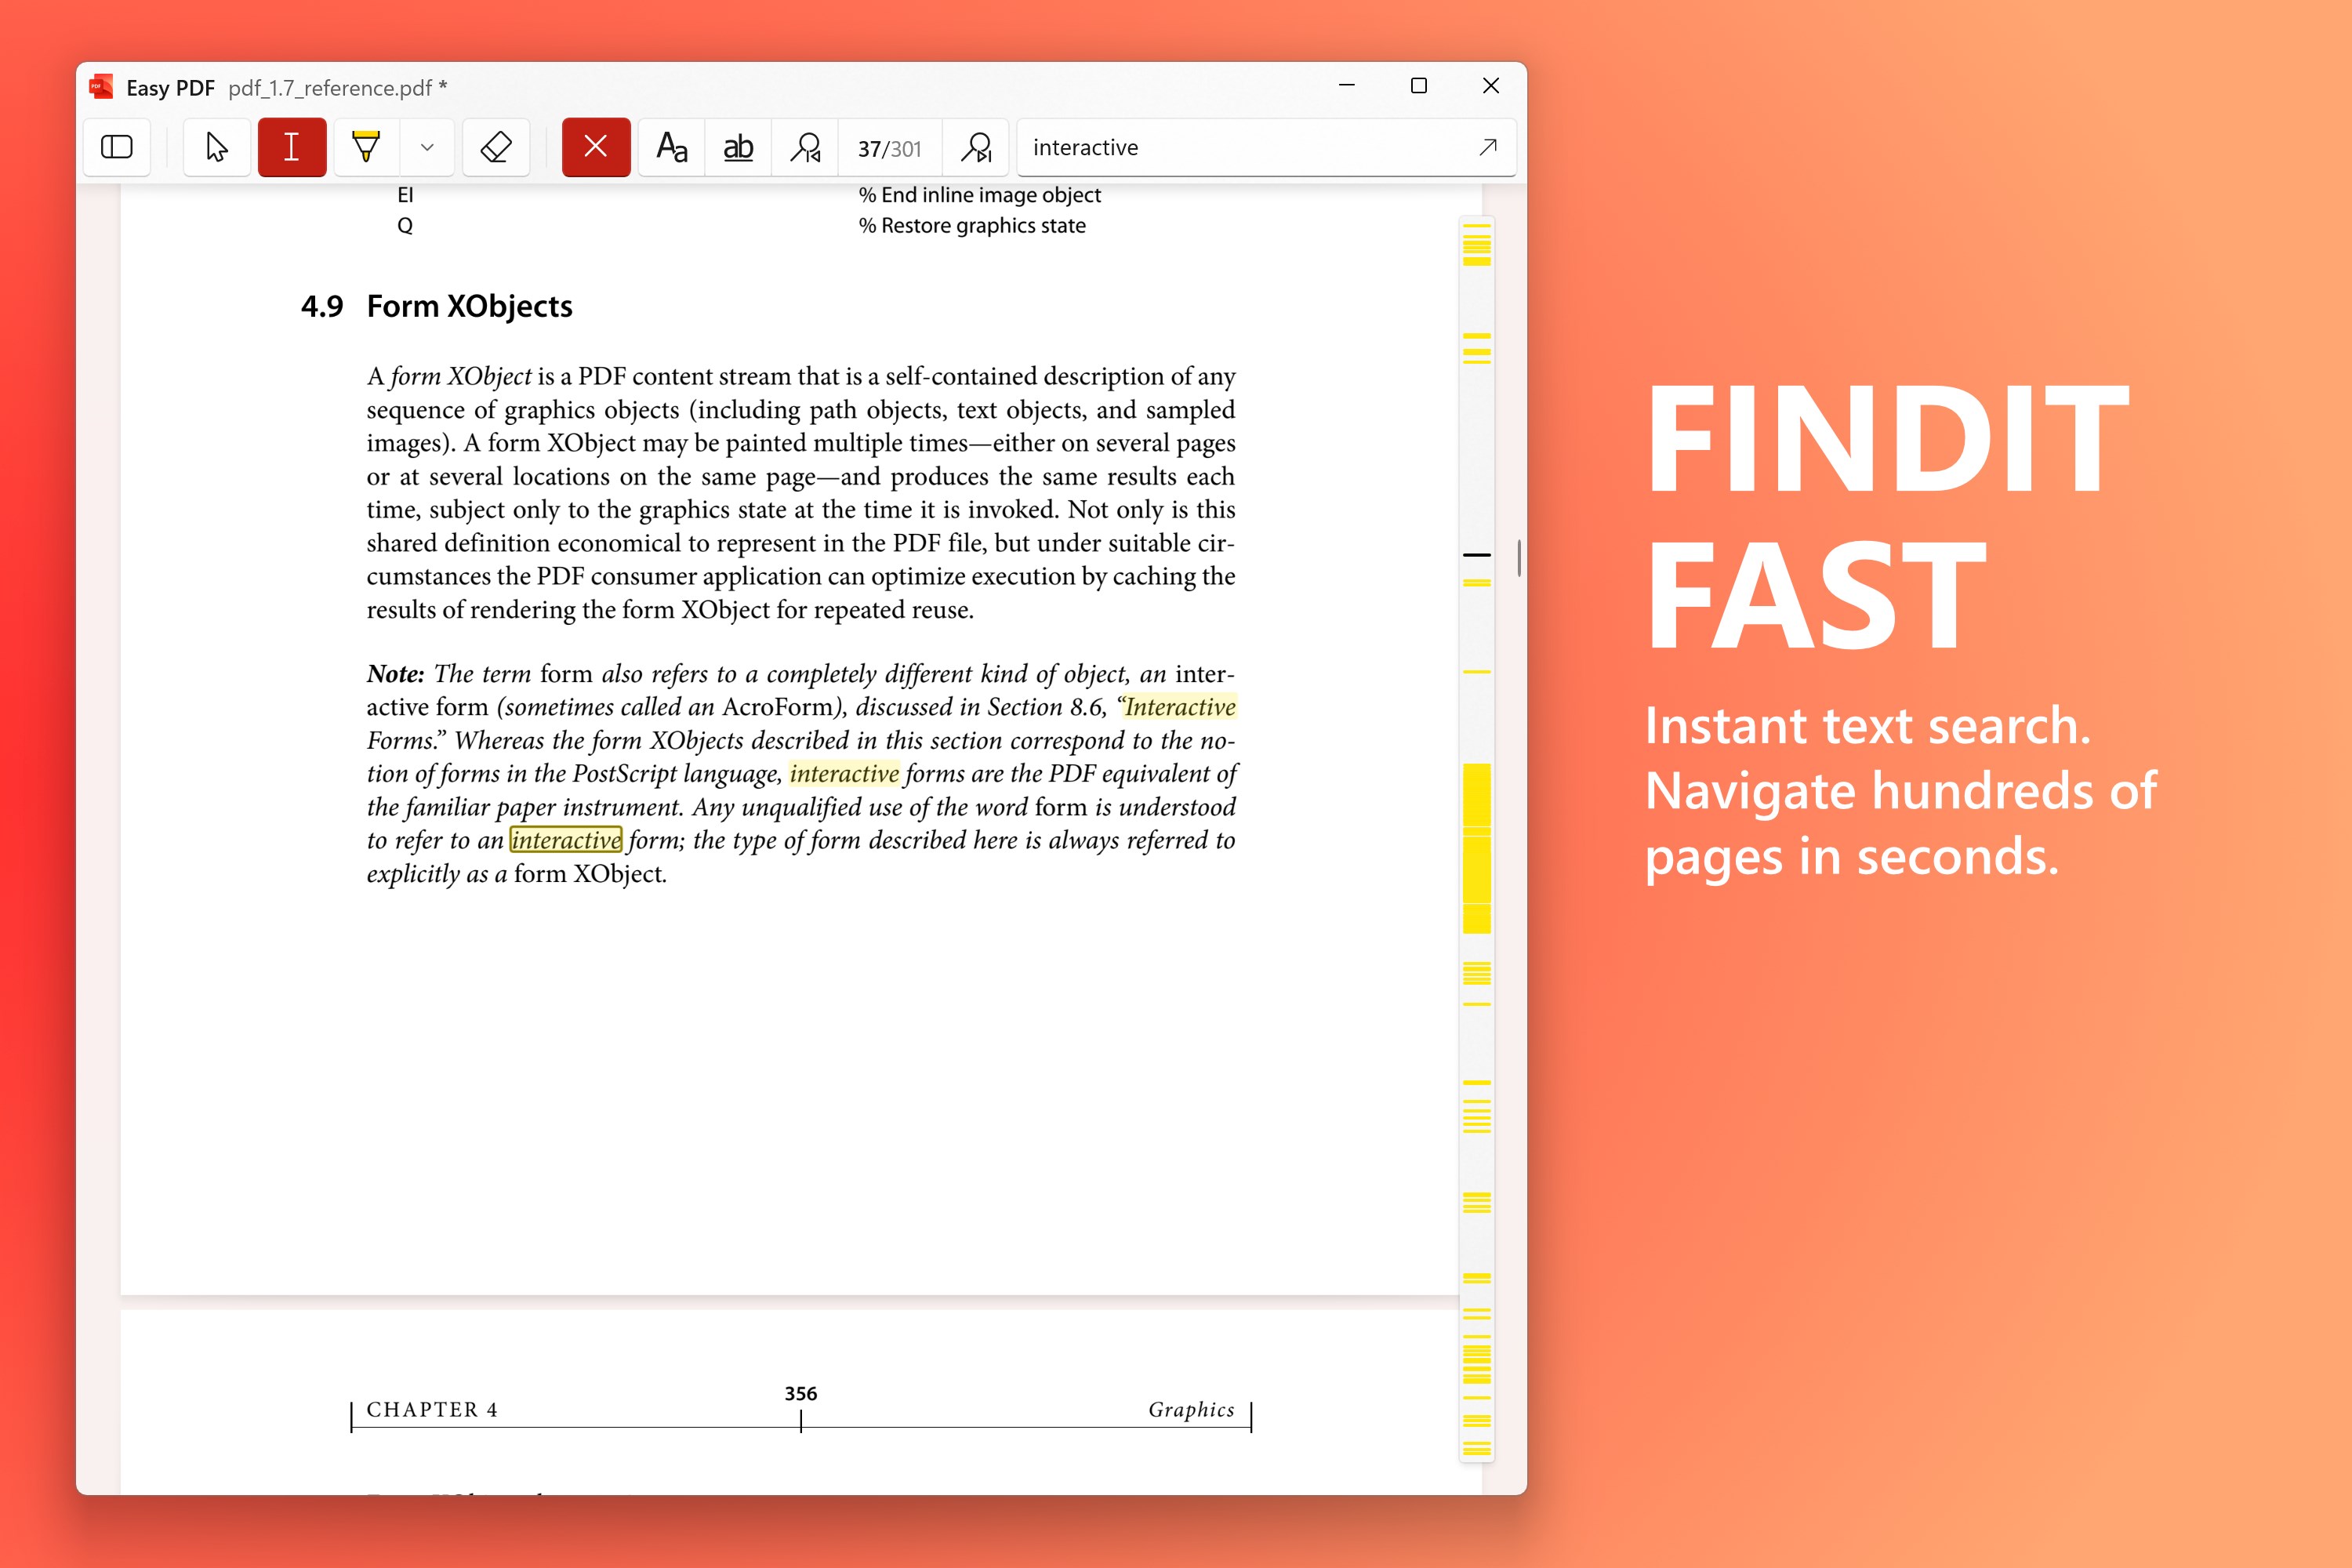Open the highlighter options dropdown
The width and height of the screenshot is (2352, 1568).
(x=427, y=147)
